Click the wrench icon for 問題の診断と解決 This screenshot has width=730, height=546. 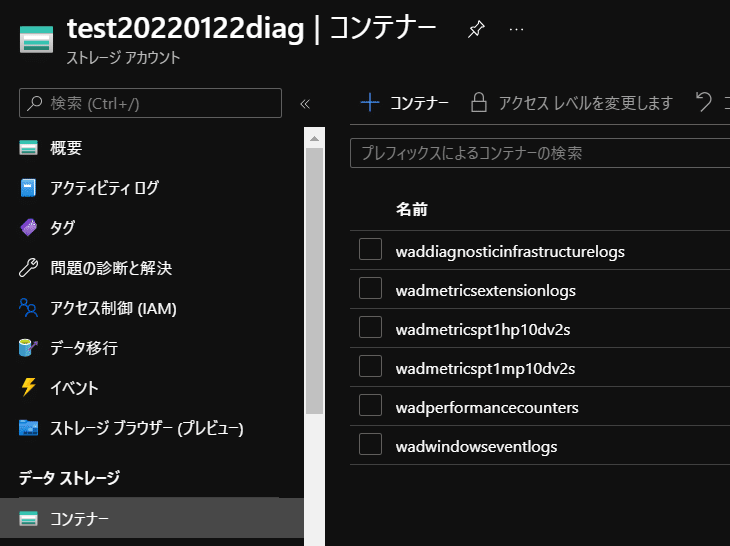28,268
